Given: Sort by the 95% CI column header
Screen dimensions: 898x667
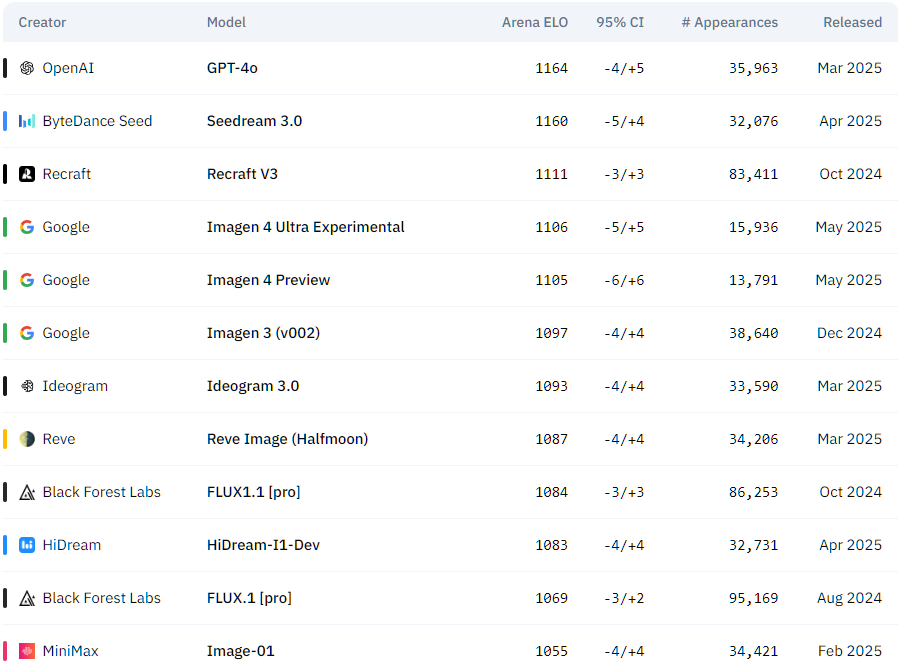Looking at the screenshot, I should 620,22.
